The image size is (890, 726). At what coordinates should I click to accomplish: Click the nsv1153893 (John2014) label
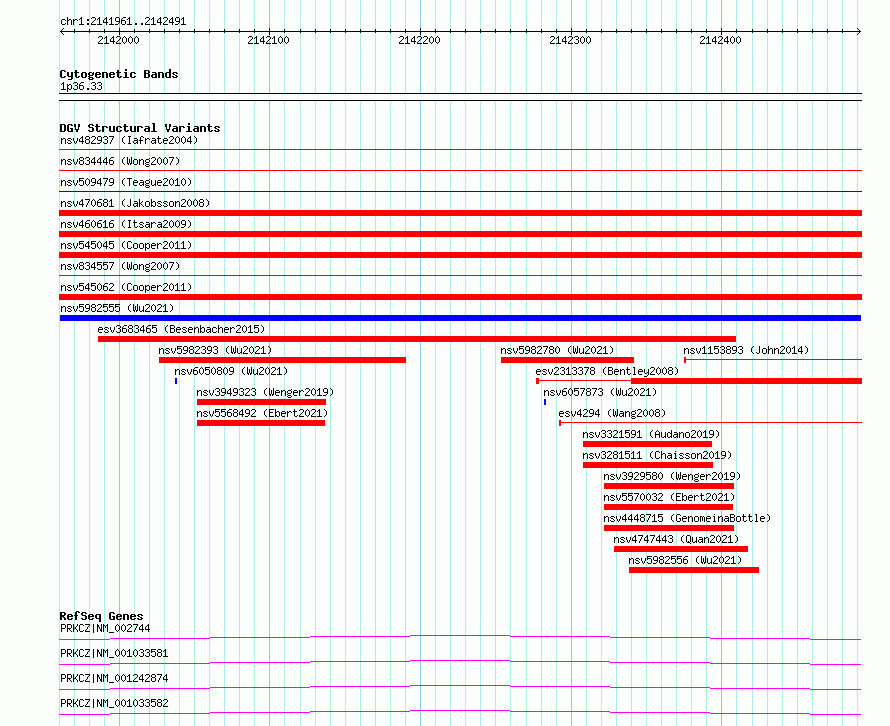(x=746, y=350)
